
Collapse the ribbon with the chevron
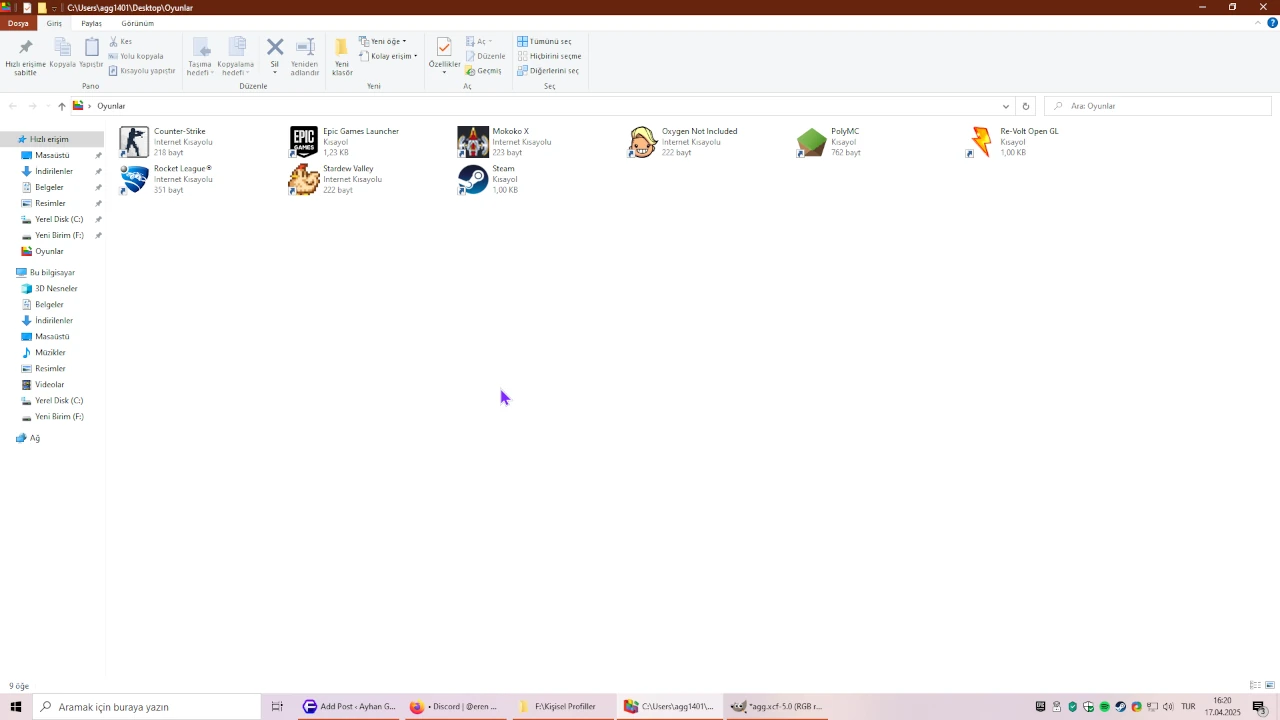click(x=1259, y=23)
